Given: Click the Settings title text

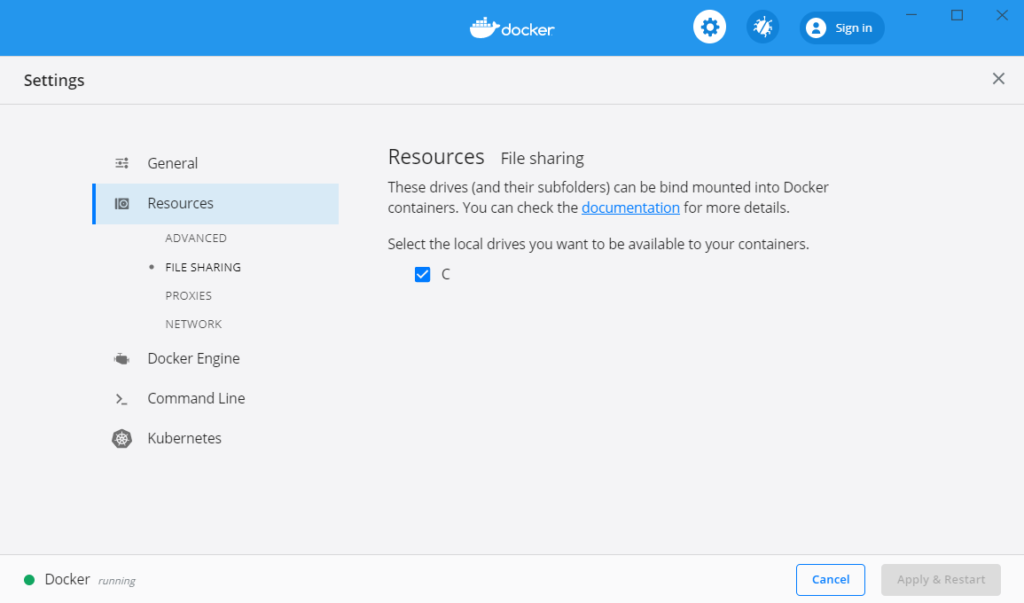Looking at the screenshot, I should pos(54,80).
